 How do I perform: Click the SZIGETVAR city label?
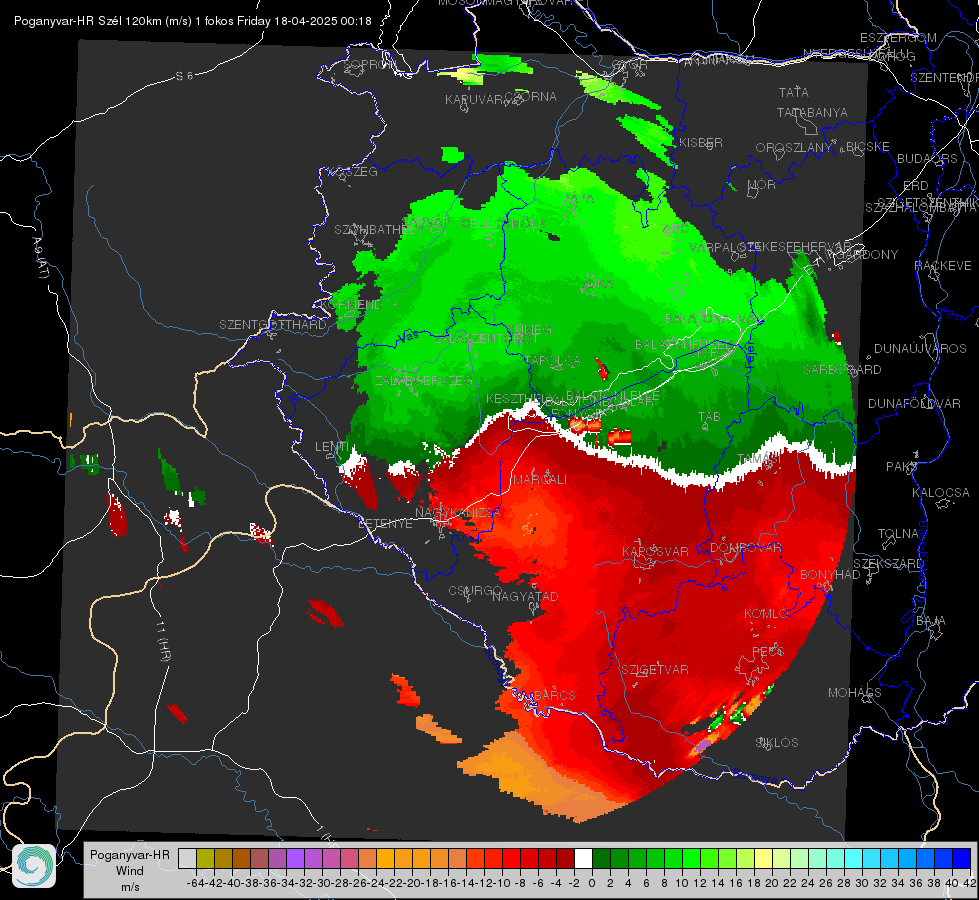click(655, 670)
